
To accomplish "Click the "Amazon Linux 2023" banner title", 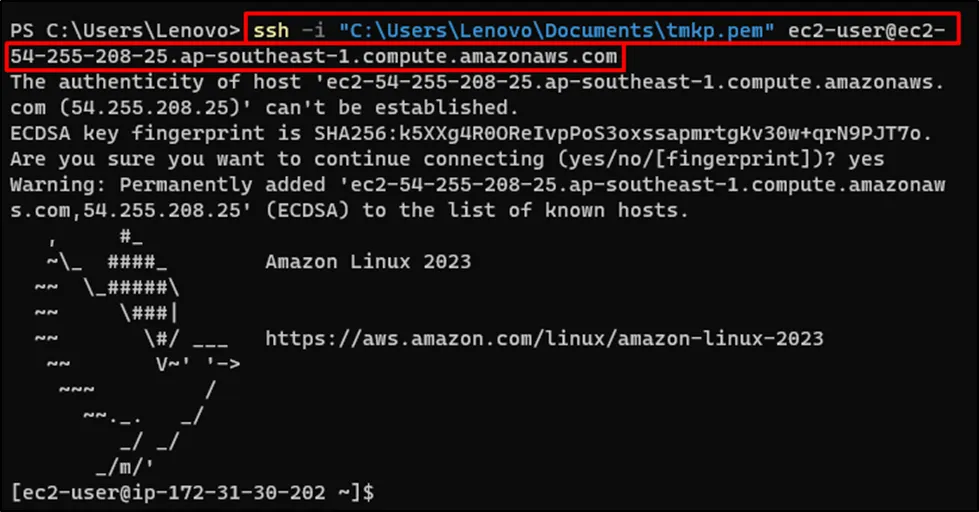I will click(x=368, y=262).
